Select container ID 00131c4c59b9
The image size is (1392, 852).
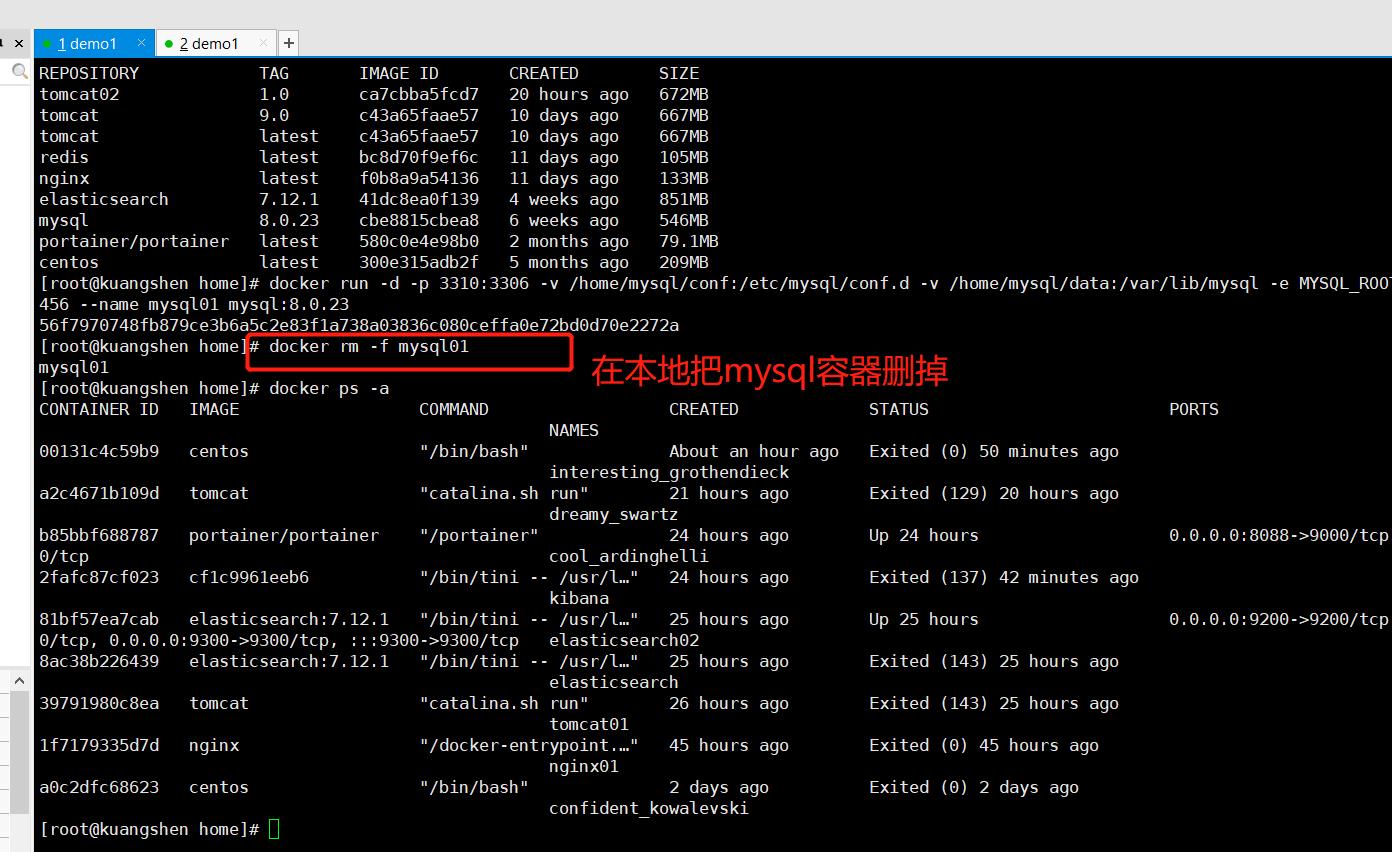99,451
